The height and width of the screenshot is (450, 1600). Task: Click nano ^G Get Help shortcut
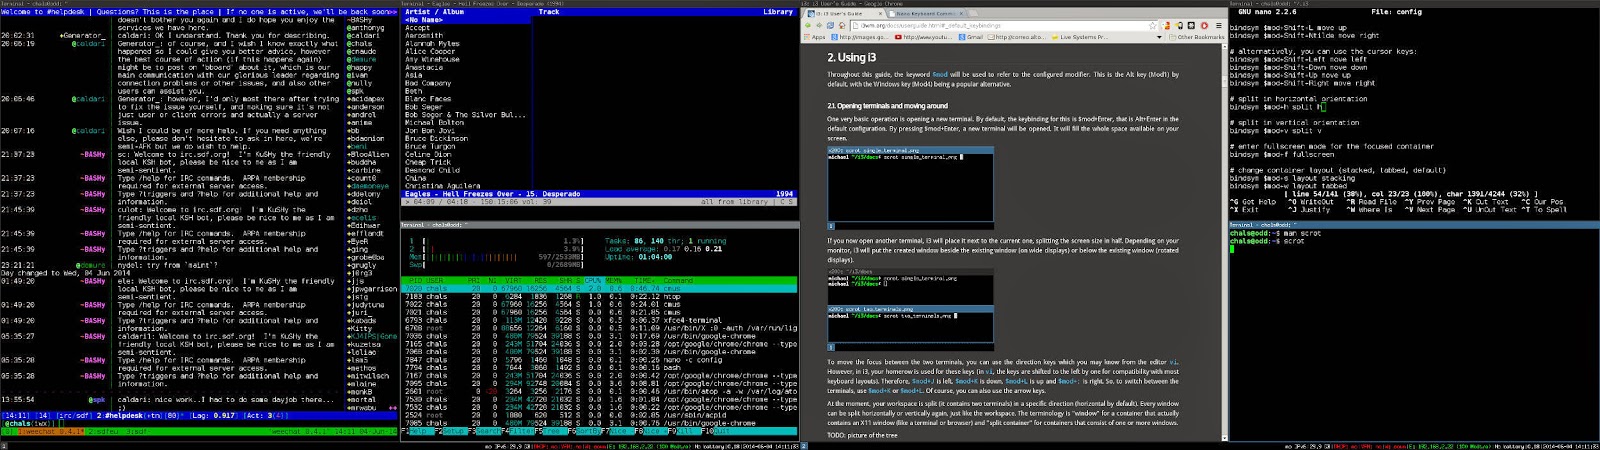click(x=1252, y=202)
